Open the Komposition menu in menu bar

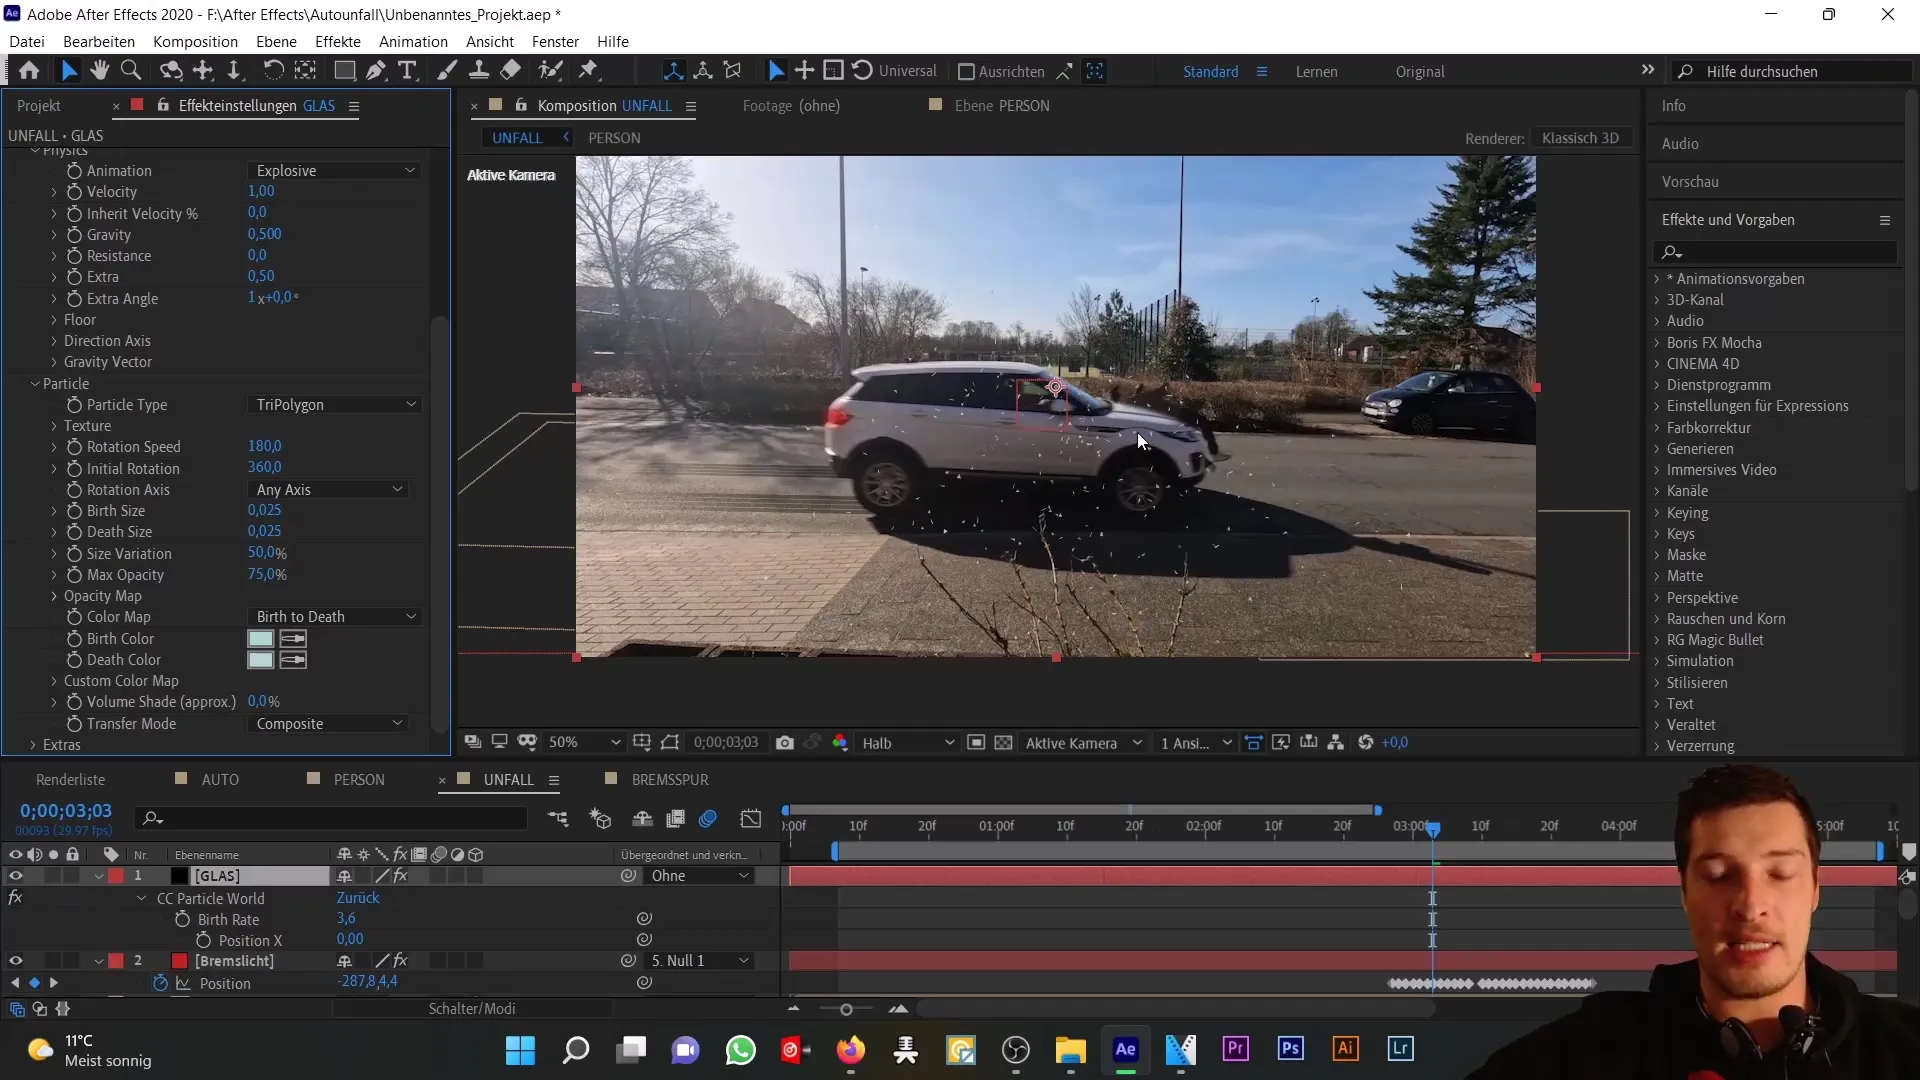195,41
